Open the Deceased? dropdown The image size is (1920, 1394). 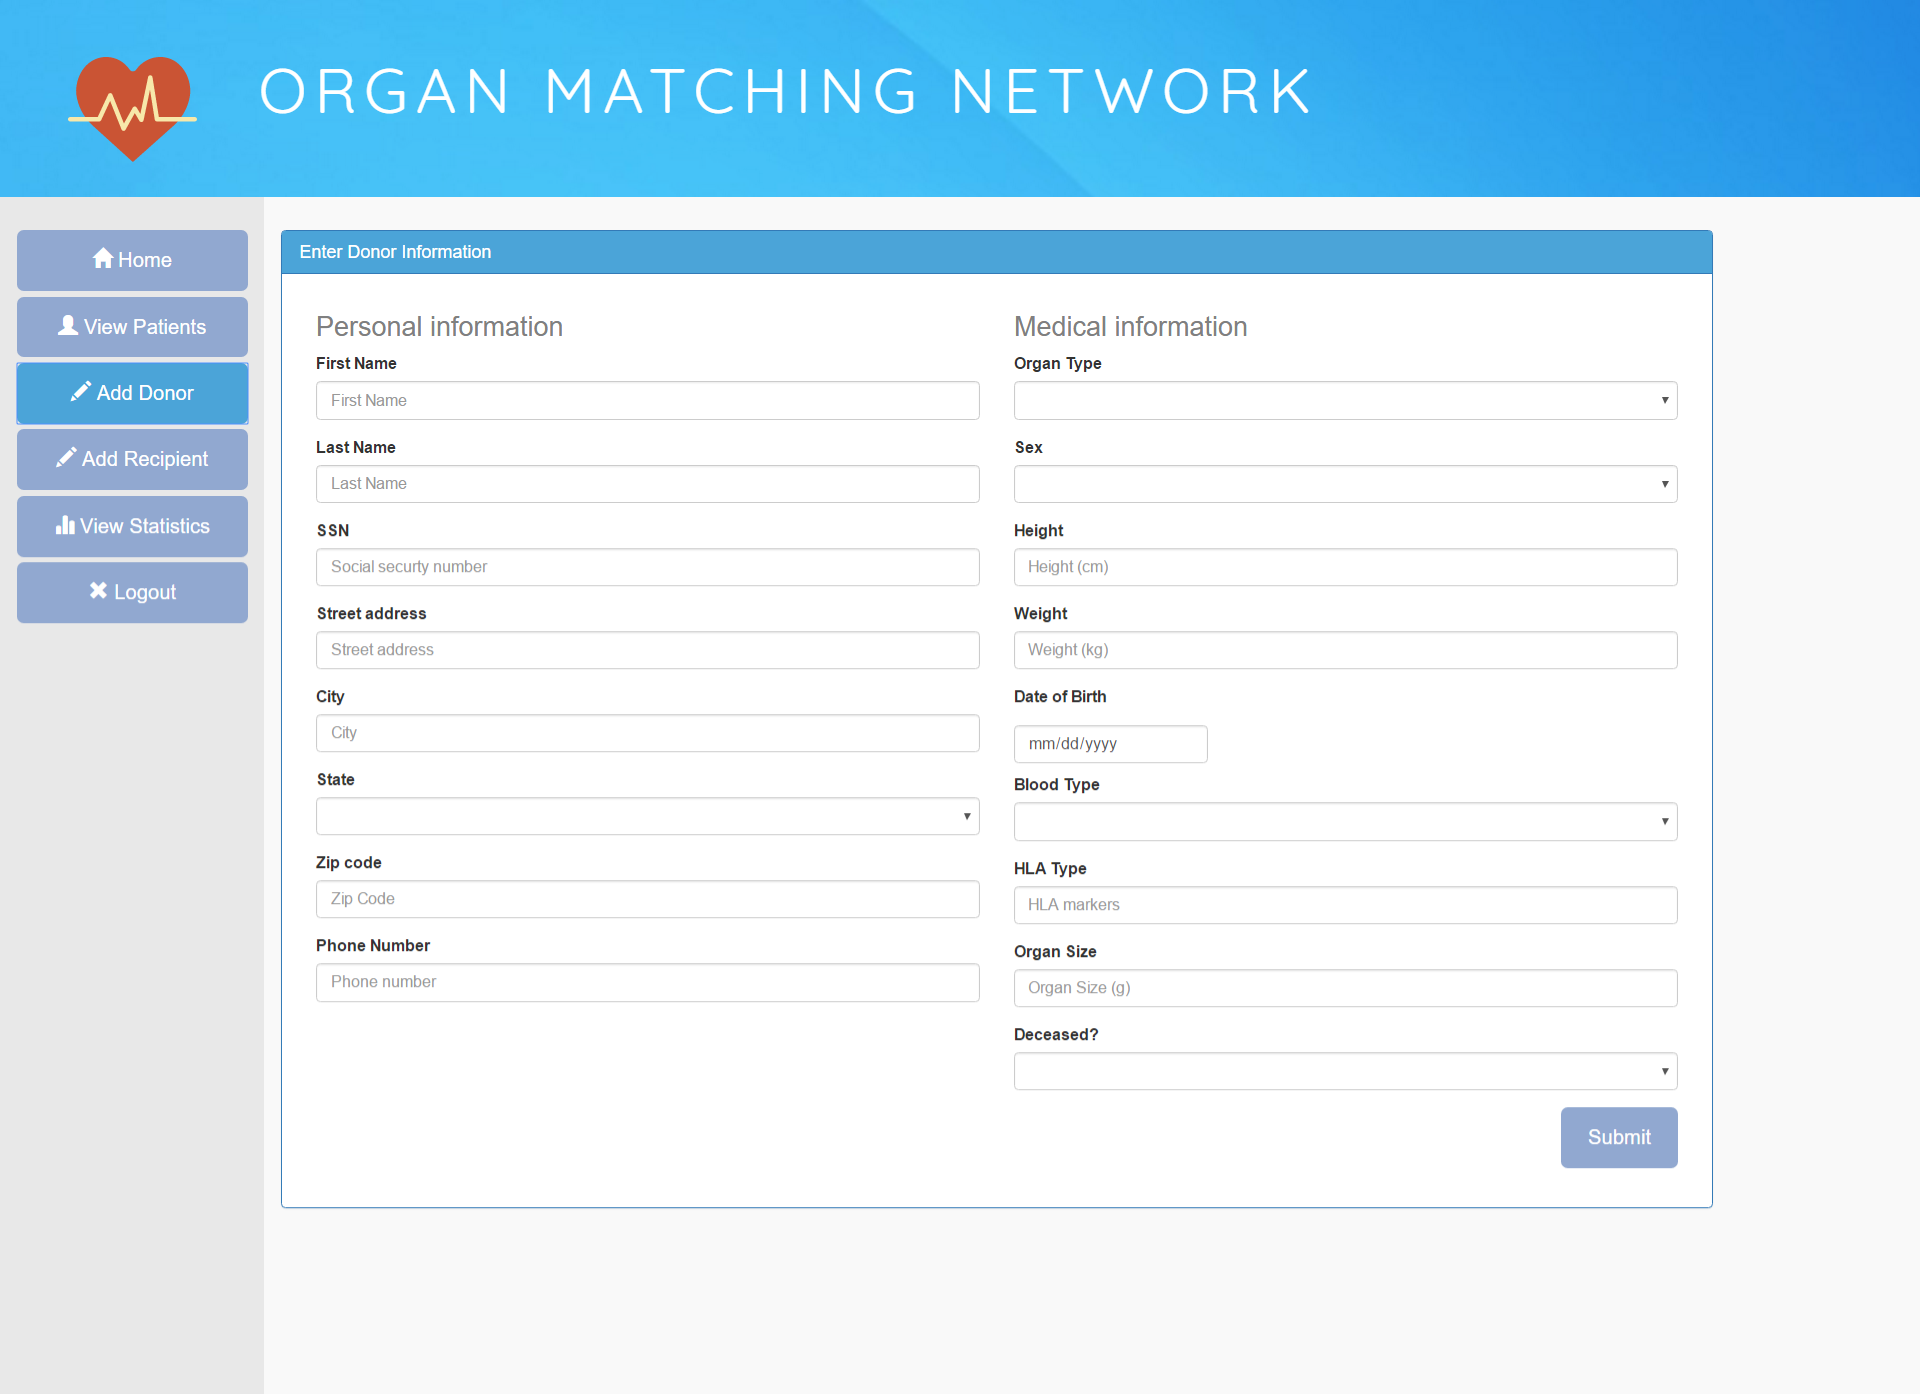[x=1345, y=1072]
